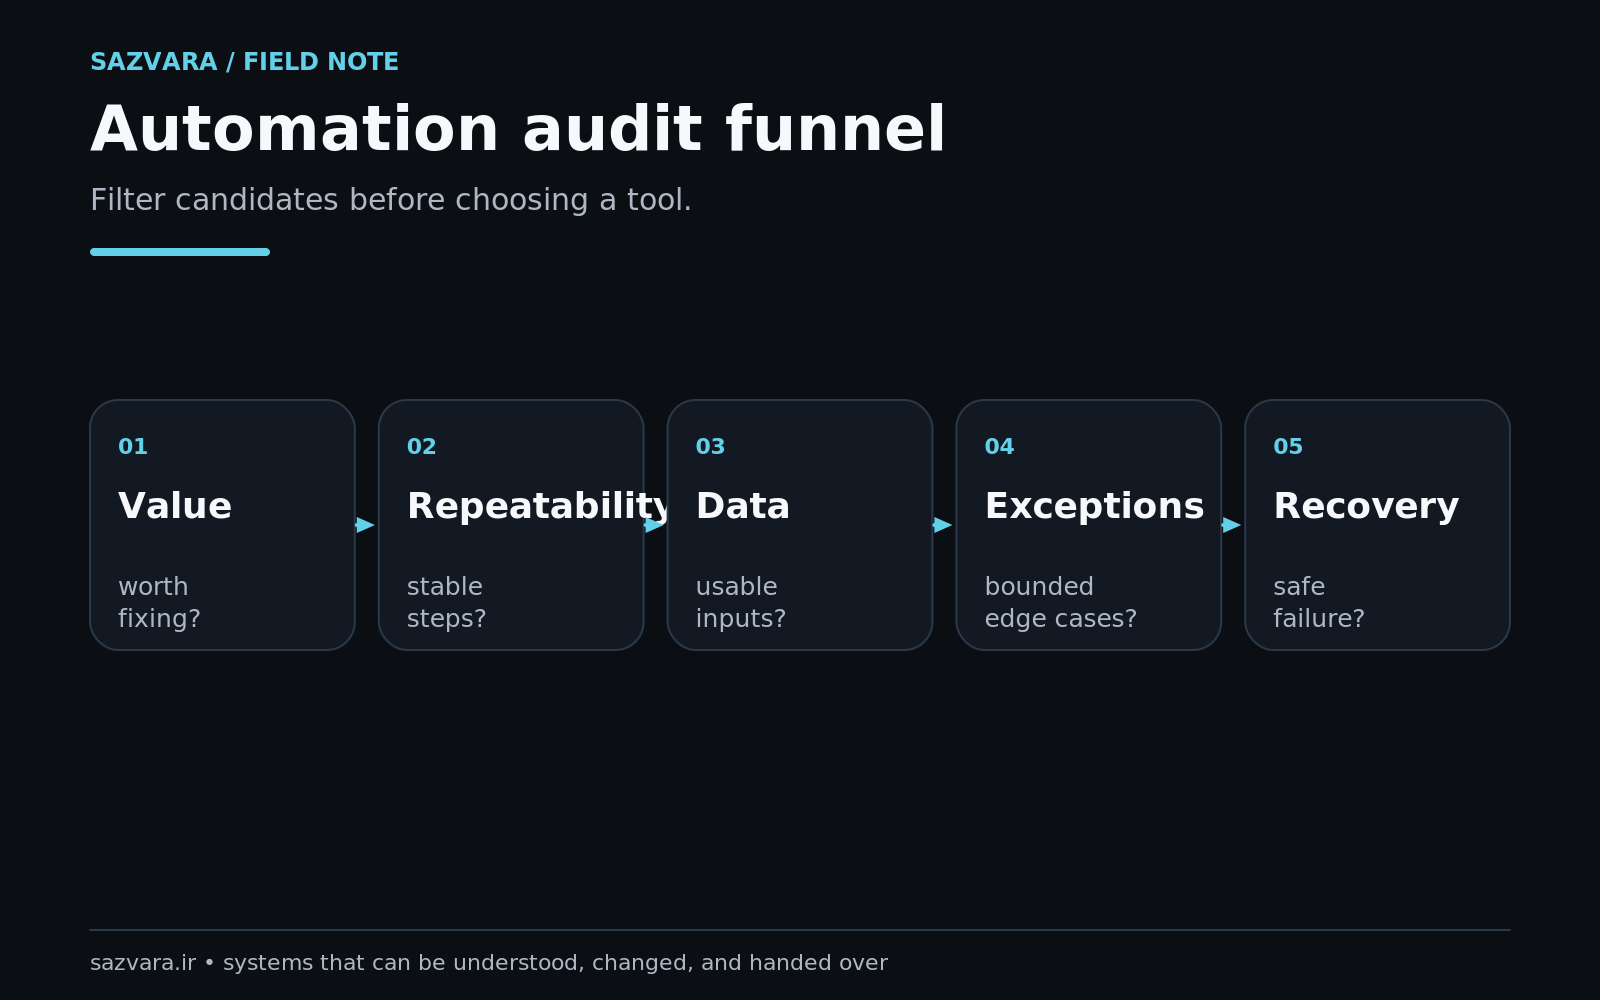Click the "Exceptions" step heading
The height and width of the screenshot is (1000, 1600).
coord(1094,506)
